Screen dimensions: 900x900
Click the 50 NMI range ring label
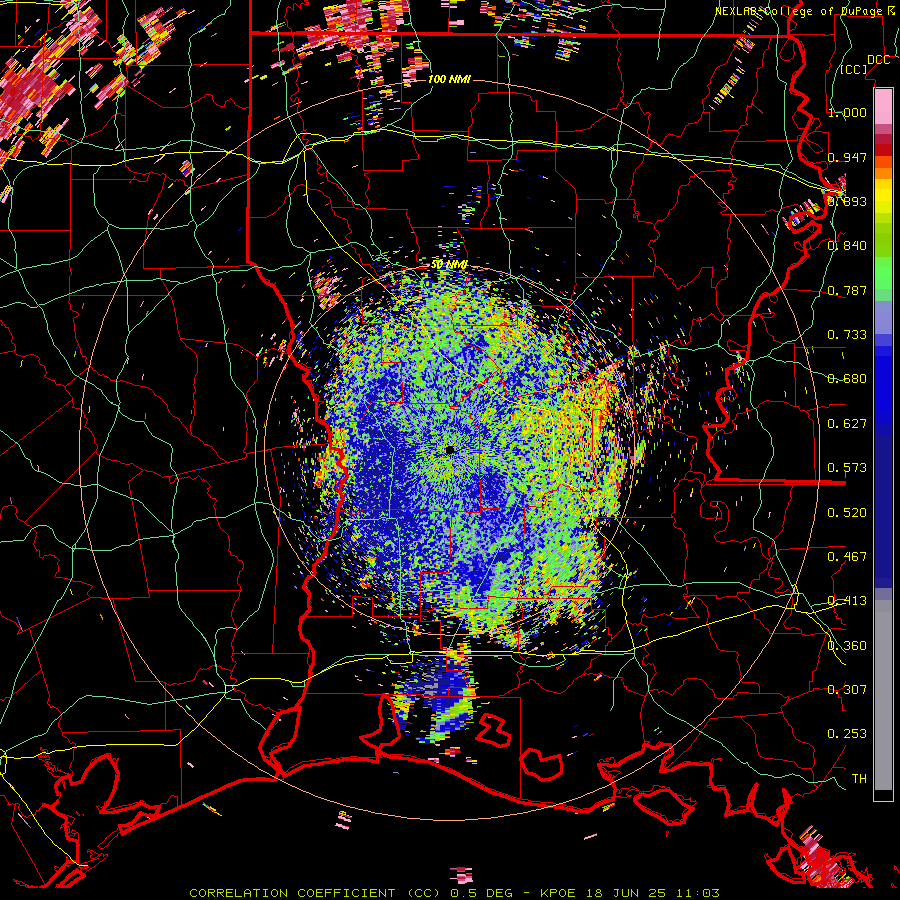coord(449,265)
